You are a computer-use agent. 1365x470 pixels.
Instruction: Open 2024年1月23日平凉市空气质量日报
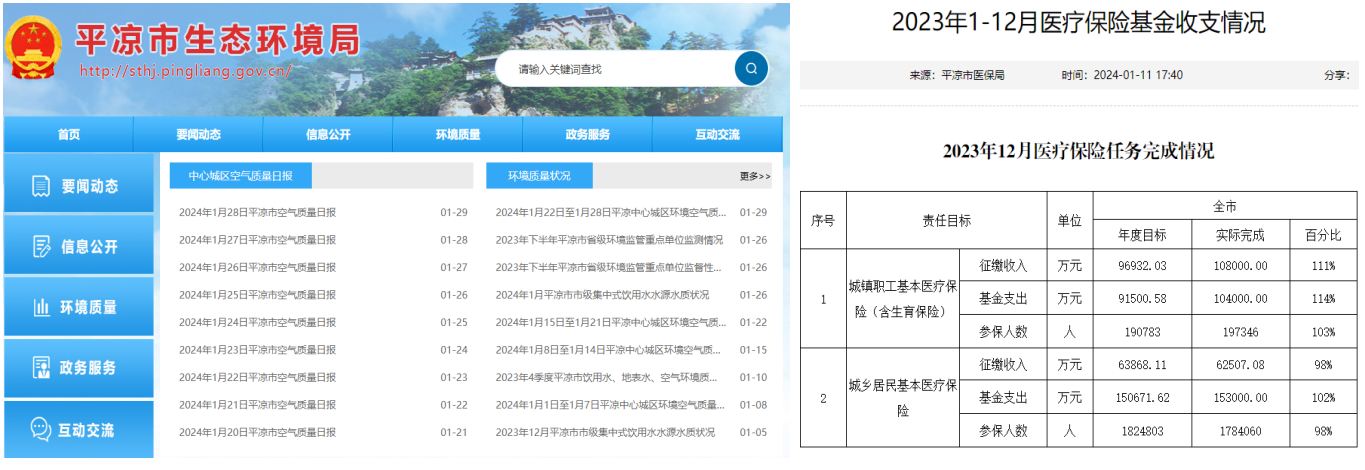(x=257, y=350)
